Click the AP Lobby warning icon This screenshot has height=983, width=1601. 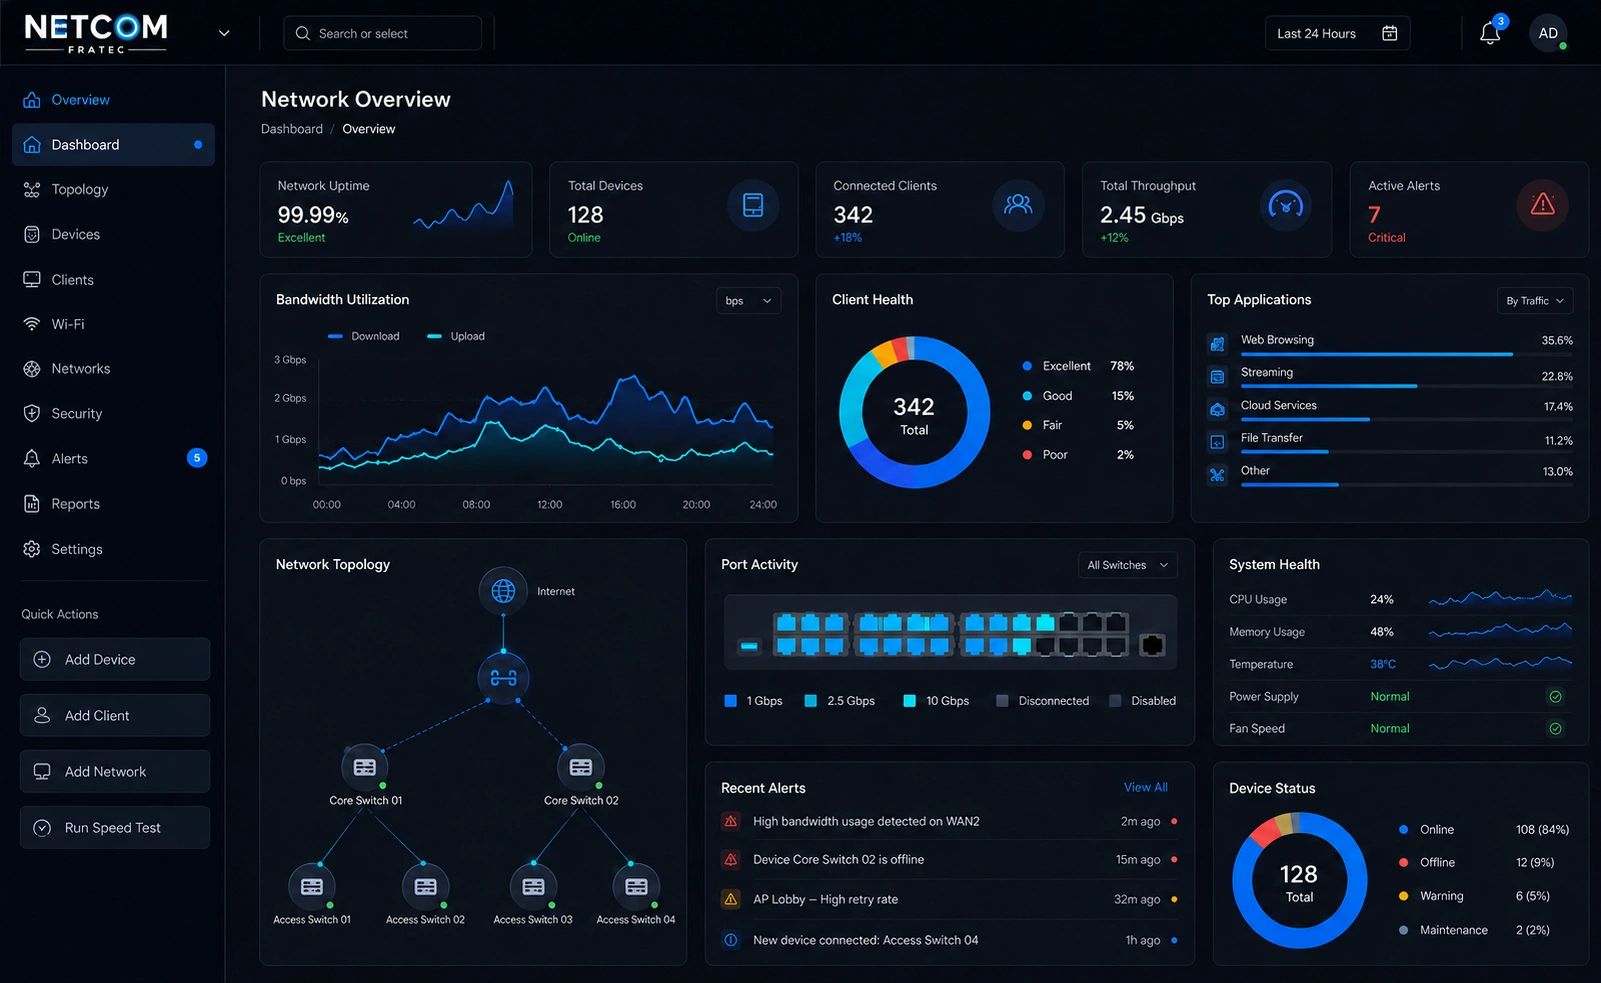[731, 899]
